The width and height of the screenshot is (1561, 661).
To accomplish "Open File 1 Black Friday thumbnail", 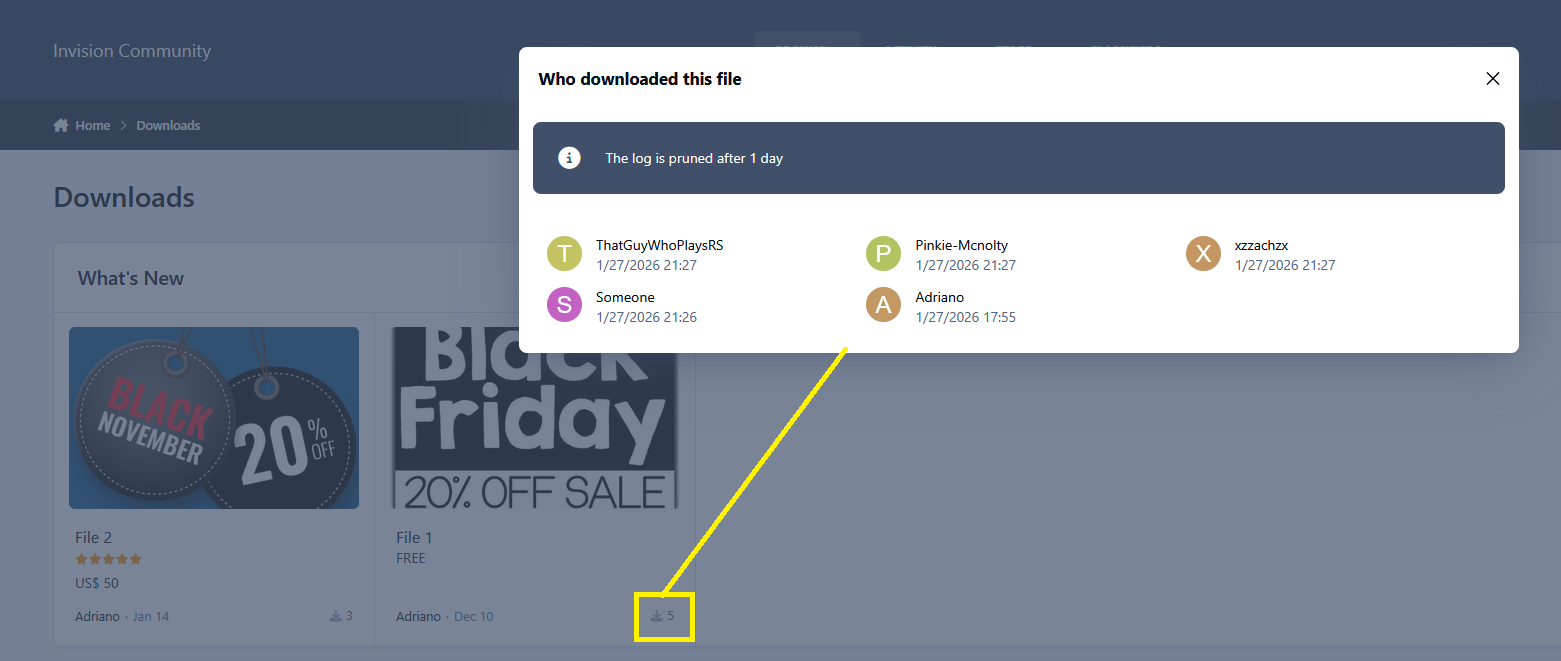I will tap(535, 418).
